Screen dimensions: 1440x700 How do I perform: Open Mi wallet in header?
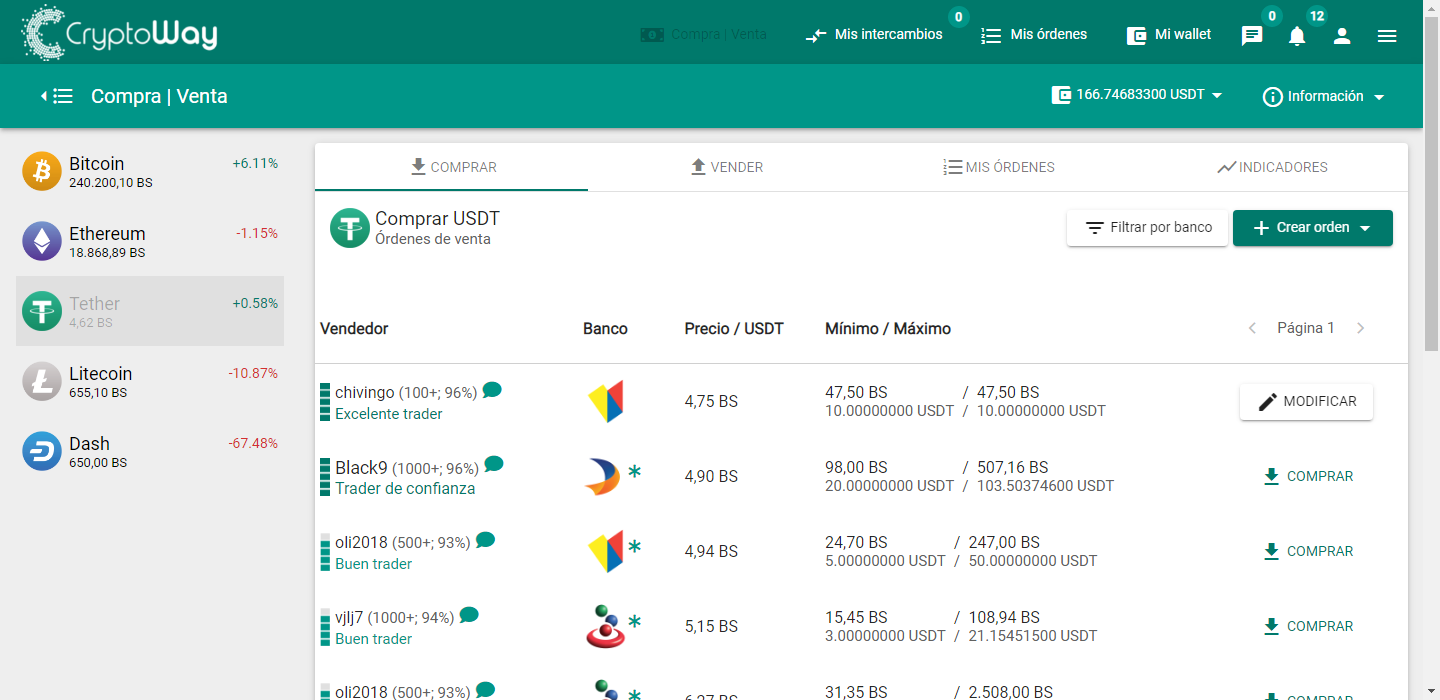point(1169,34)
